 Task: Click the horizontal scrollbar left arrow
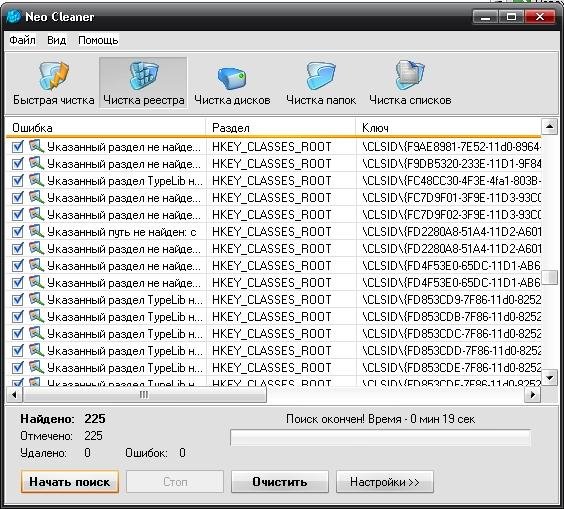point(14,395)
